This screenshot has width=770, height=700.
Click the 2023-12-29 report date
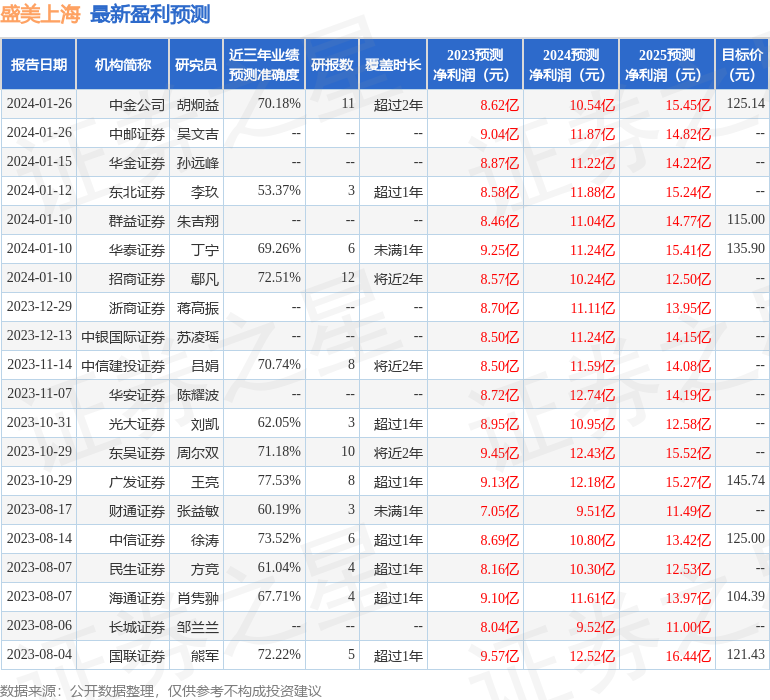coord(39,307)
